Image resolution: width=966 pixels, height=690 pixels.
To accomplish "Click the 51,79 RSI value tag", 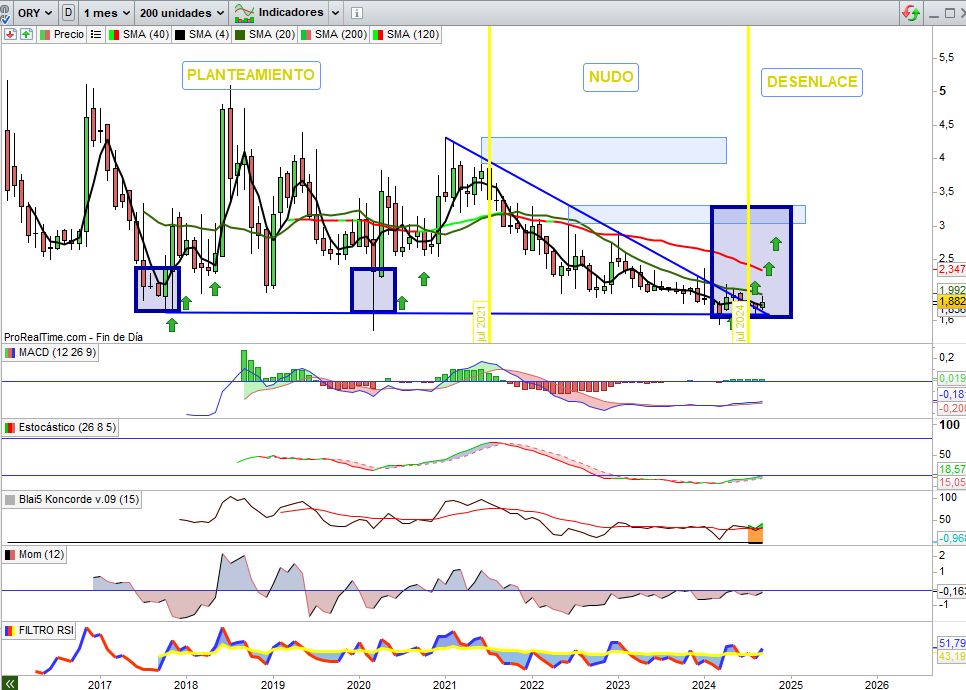I will click(x=951, y=643).
